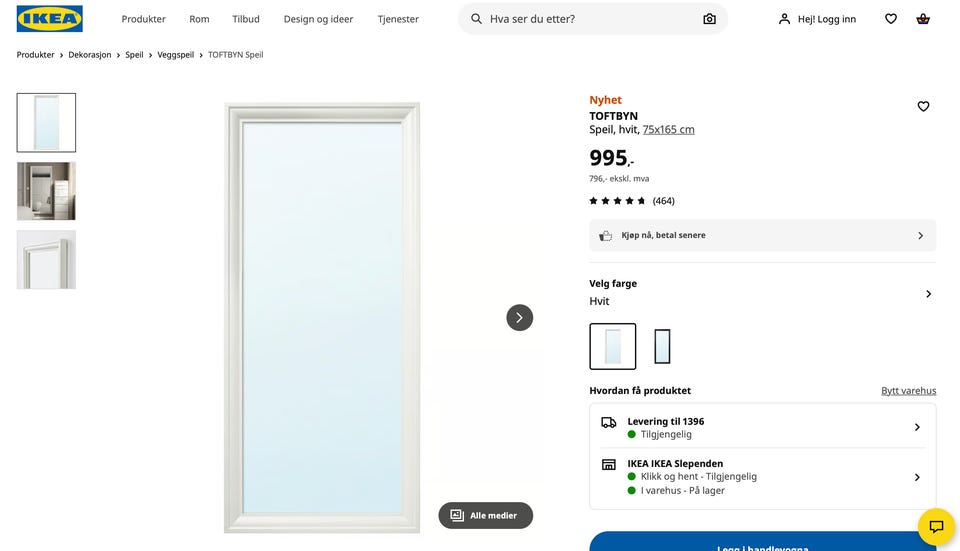Select the white colour variant
Image resolution: width=960 pixels, height=551 pixels.
(x=613, y=347)
